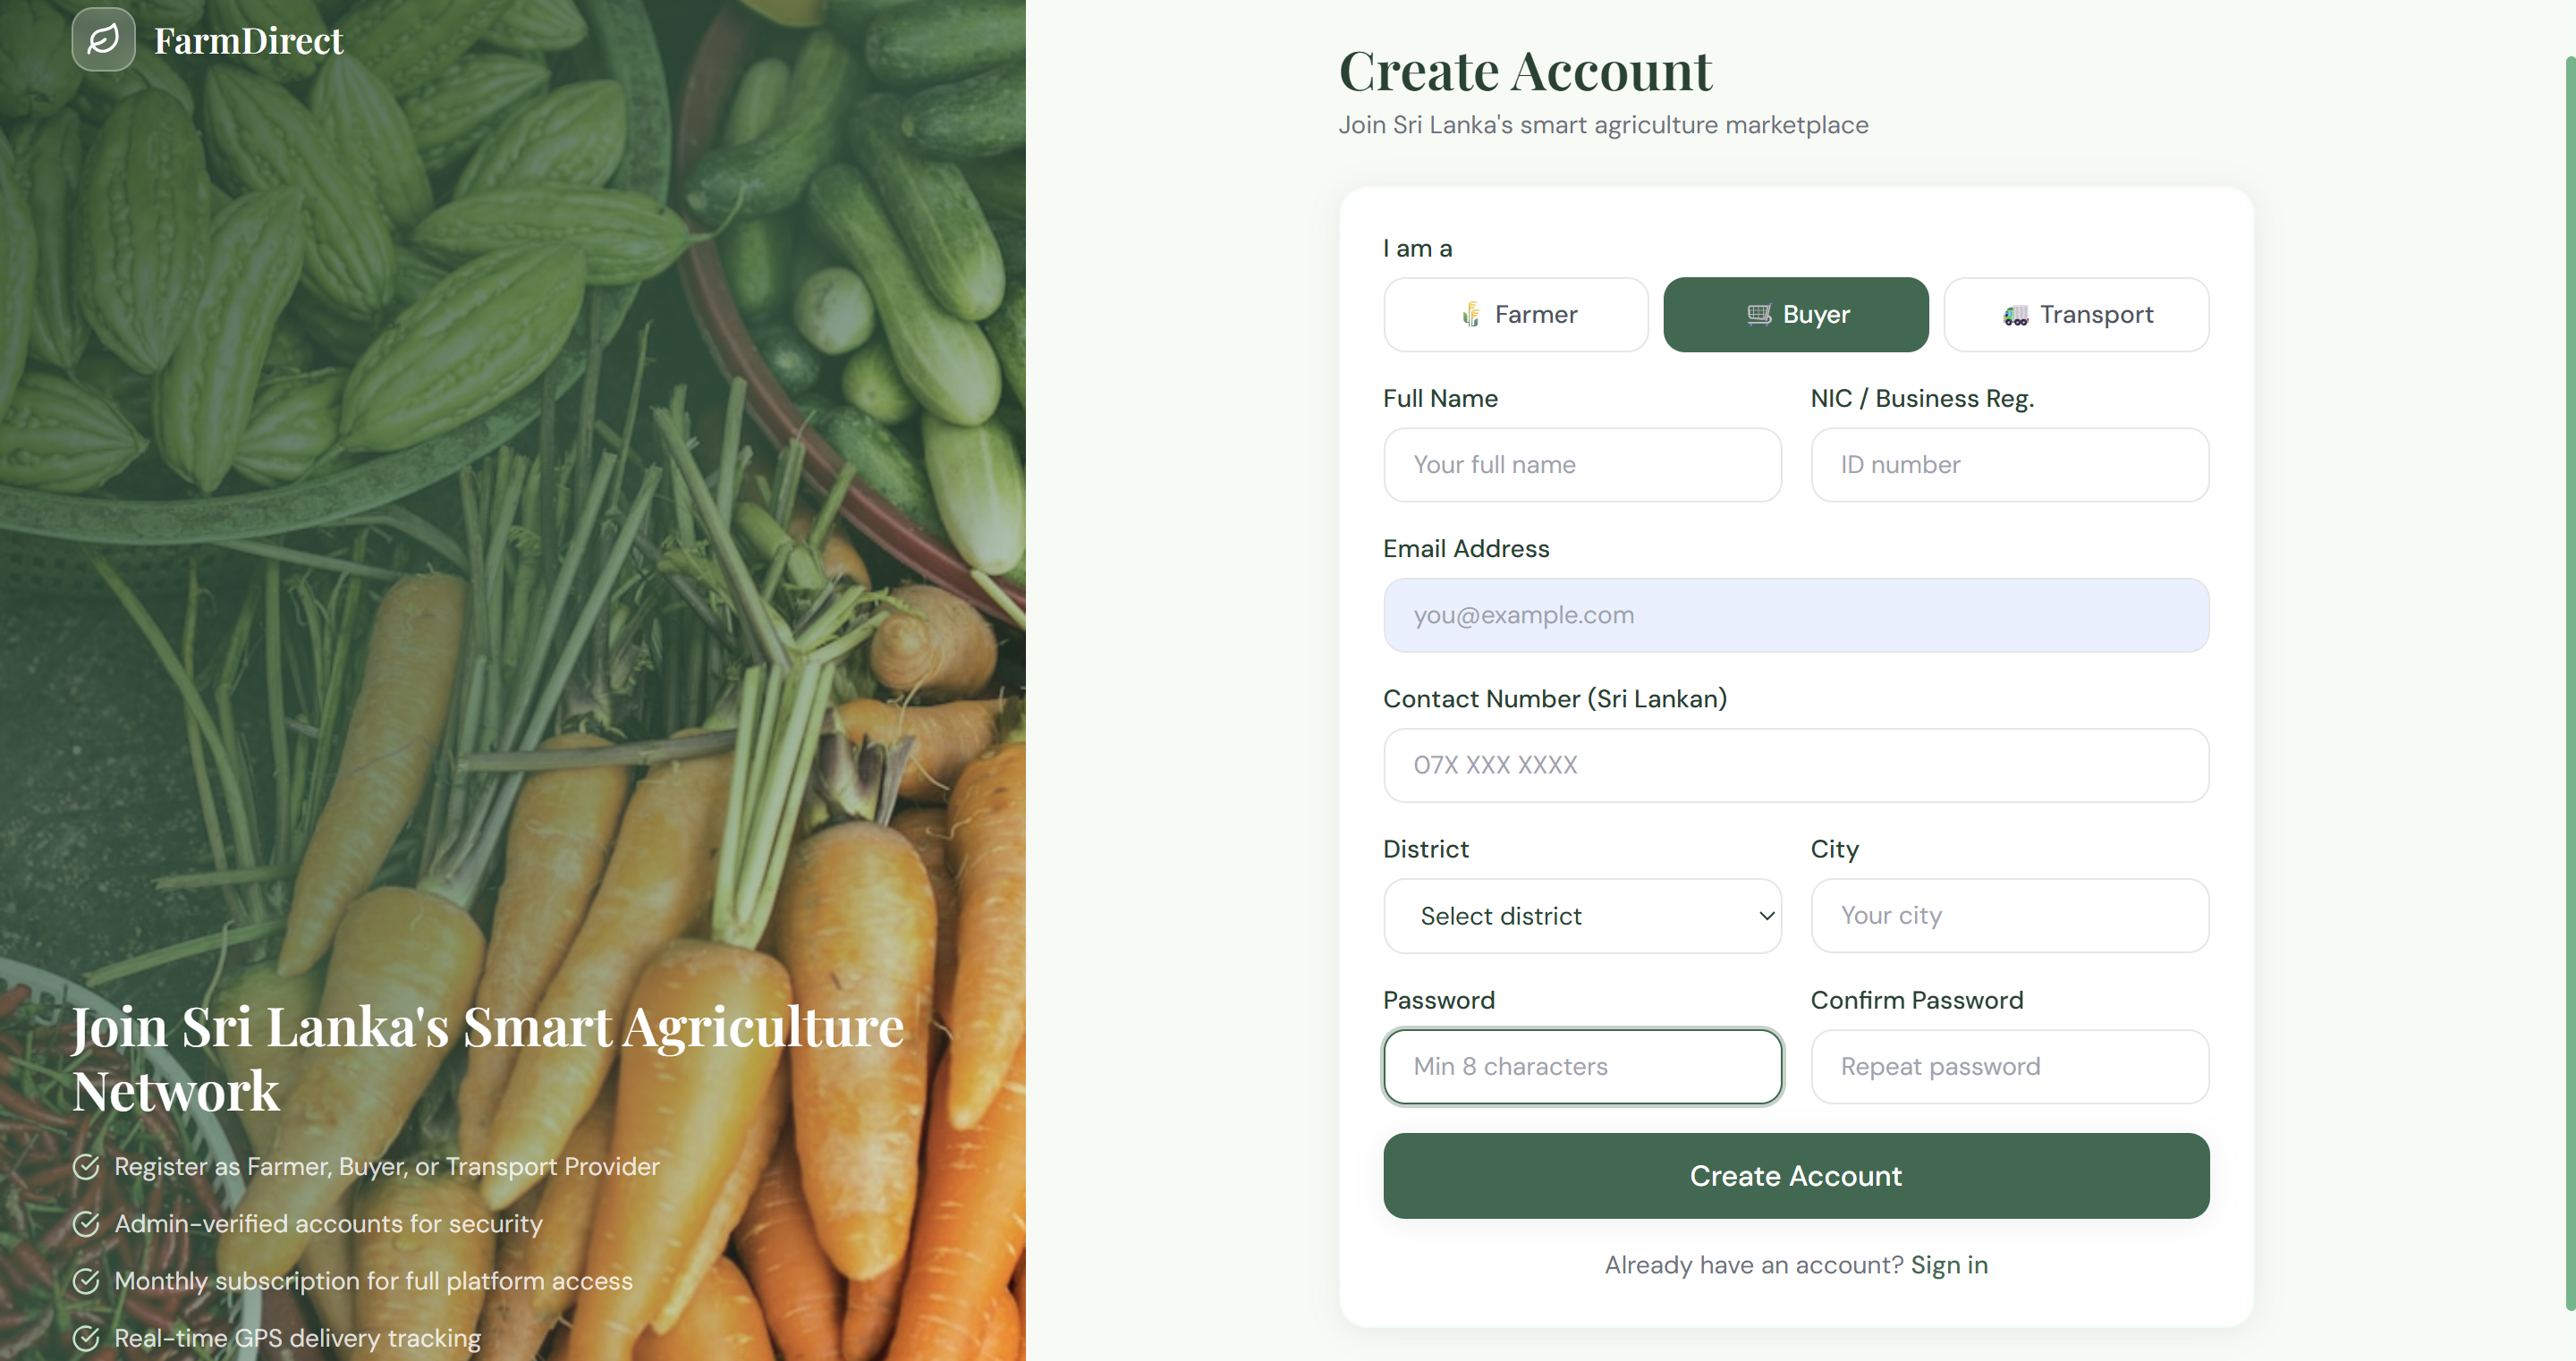Focus the Your full name field
This screenshot has width=2576, height=1361.
coord(1582,465)
